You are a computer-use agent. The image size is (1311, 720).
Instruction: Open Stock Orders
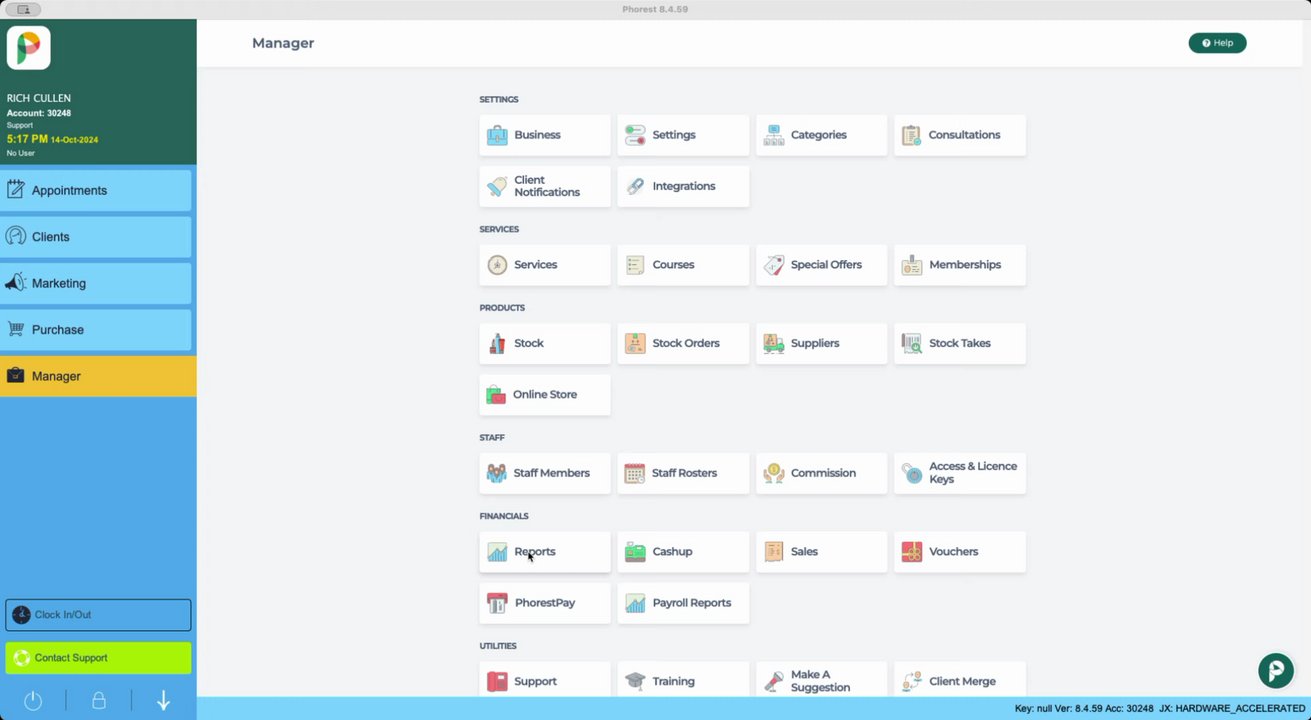point(683,343)
